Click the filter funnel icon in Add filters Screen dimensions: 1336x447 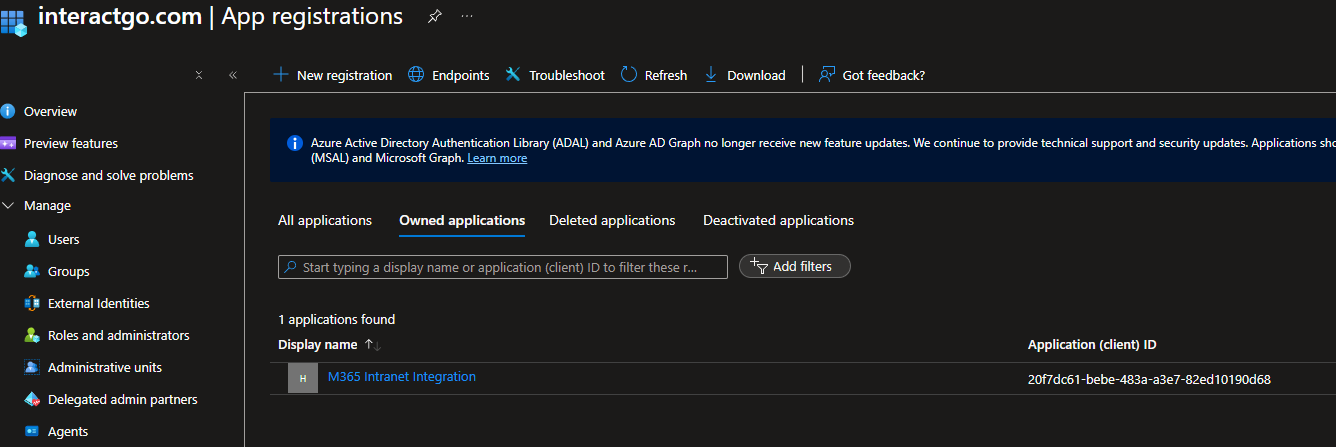(x=758, y=266)
